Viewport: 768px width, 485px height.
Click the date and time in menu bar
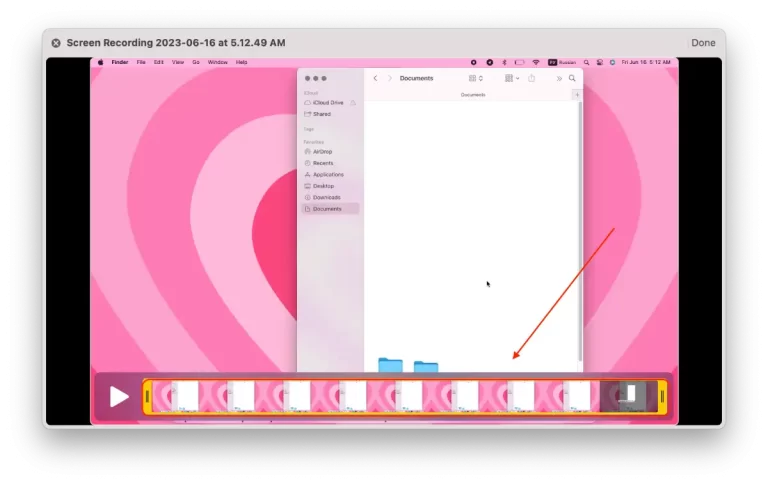[646, 62]
